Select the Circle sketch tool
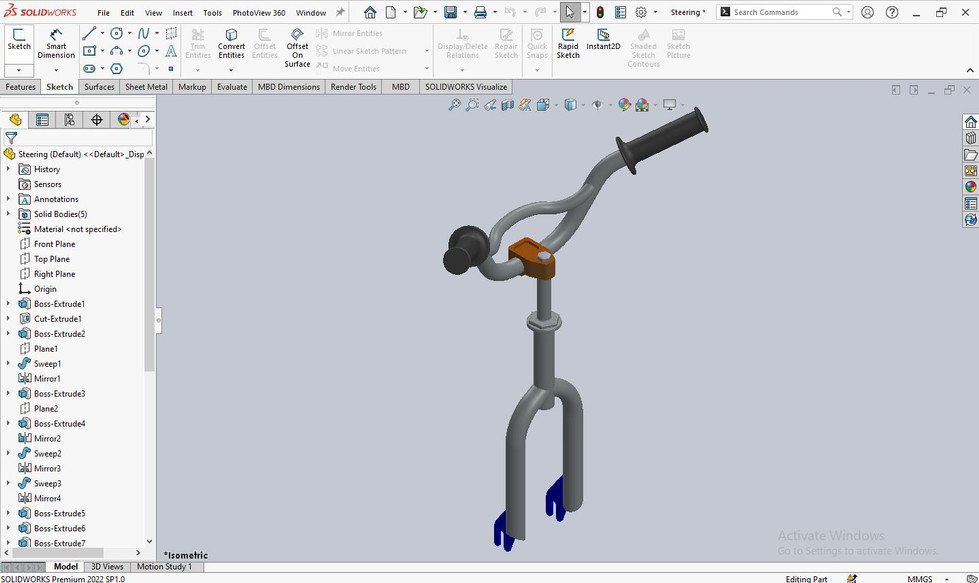Image resolution: width=979 pixels, height=583 pixels. (x=117, y=33)
